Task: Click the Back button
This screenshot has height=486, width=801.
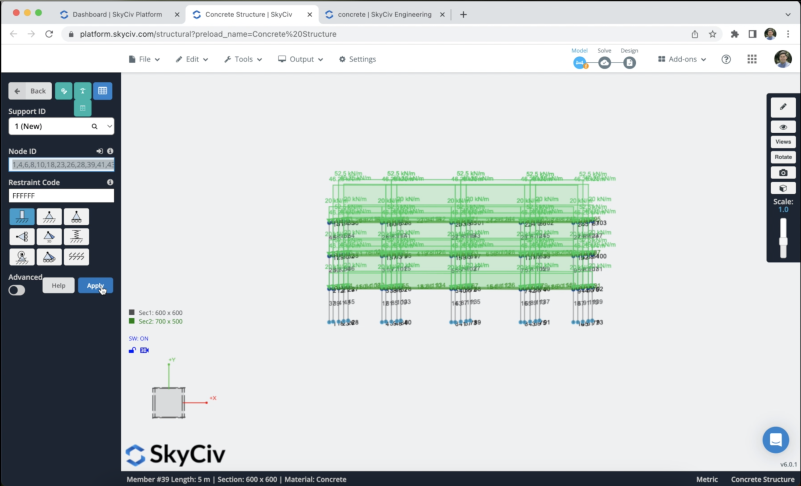Action: pos(30,91)
